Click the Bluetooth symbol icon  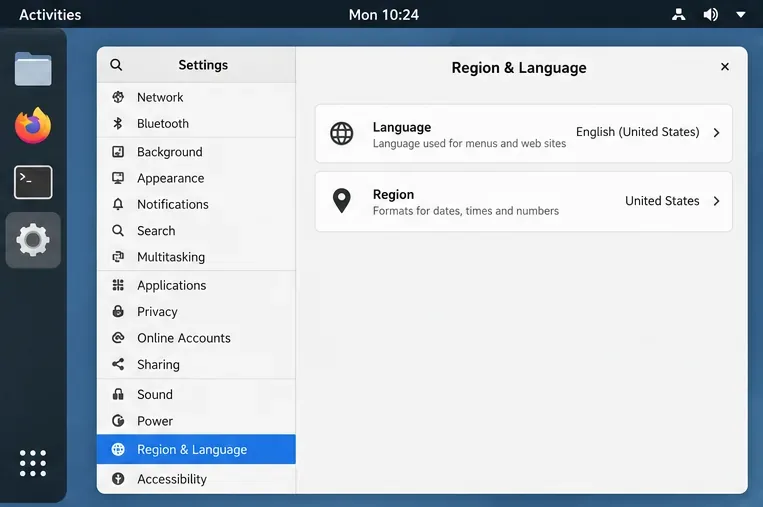pos(118,123)
